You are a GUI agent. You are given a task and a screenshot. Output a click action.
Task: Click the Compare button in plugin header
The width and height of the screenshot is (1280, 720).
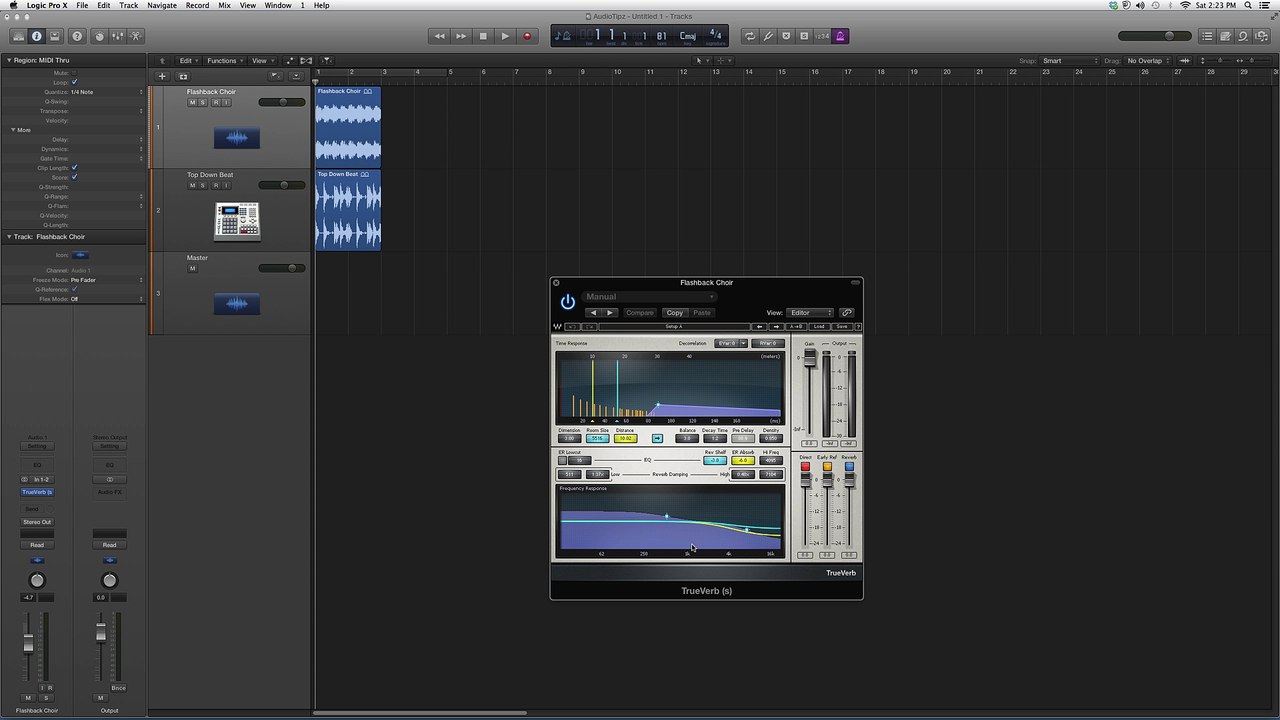640,313
